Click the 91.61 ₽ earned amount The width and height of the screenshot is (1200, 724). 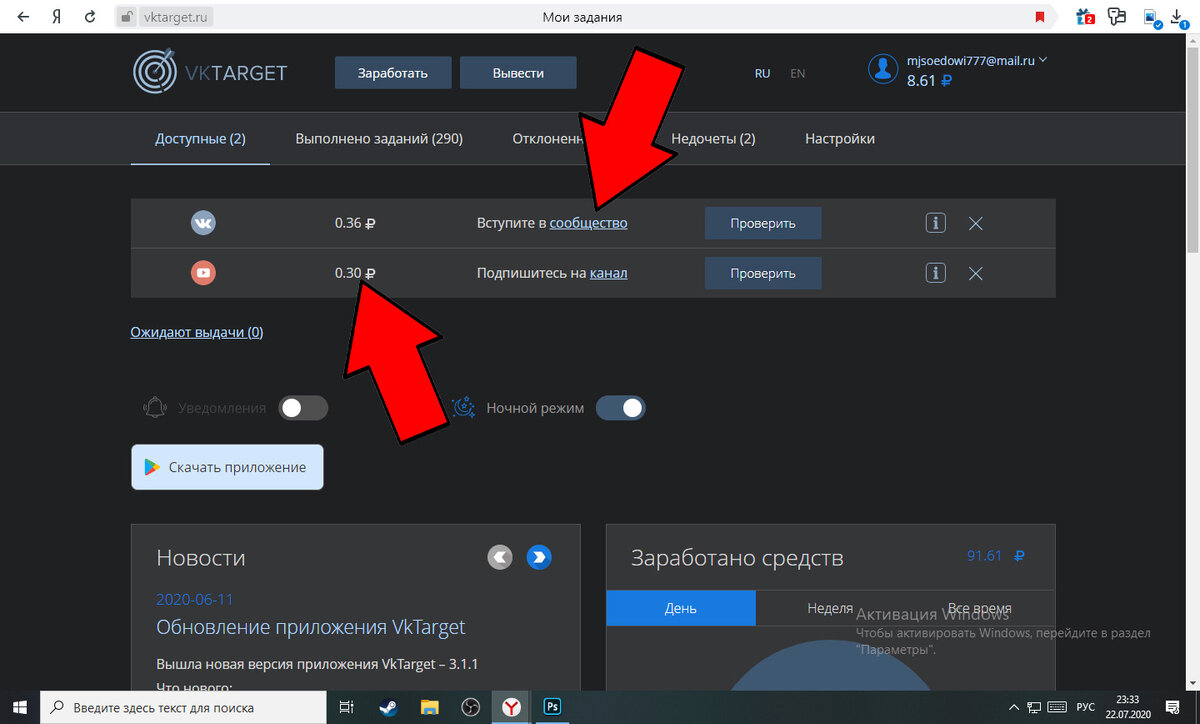[x=996, y=556]
